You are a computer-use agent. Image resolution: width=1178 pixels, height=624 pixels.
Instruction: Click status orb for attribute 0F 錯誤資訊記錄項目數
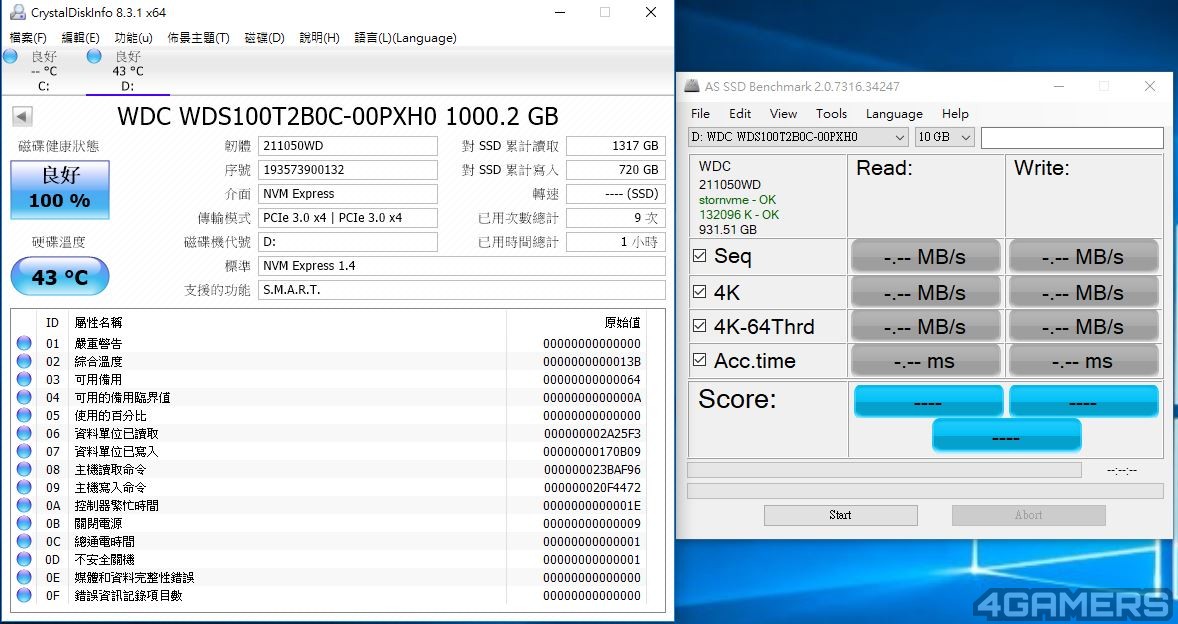(x=24, y=595)
